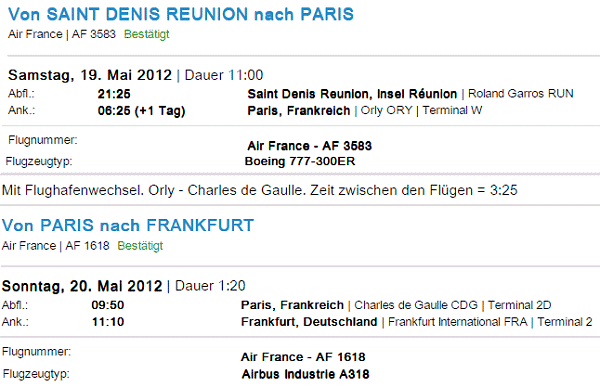Click the arrival time 06:25 (+1 Tag)
600x387 pixels.
click(141, 111)
